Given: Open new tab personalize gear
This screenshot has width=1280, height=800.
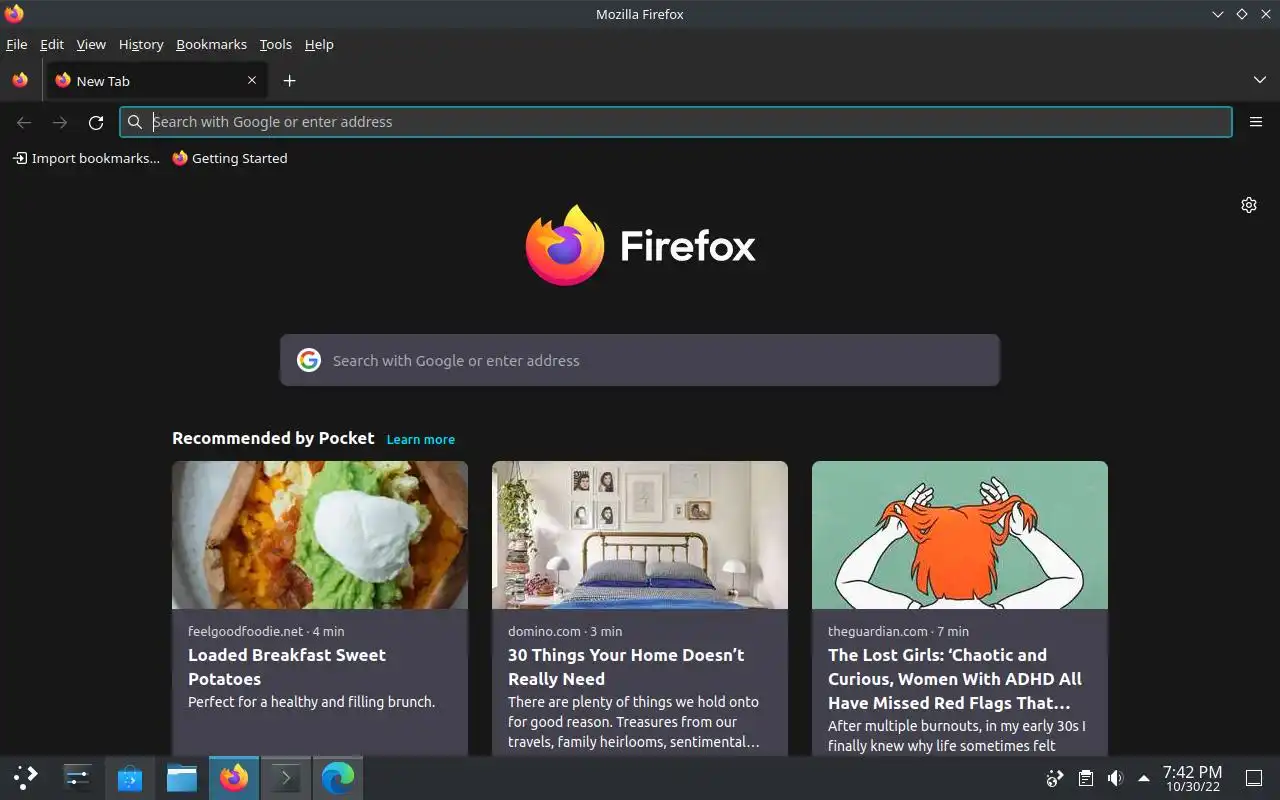Looking at the screenshot, I should click(x=1249, y=205).
